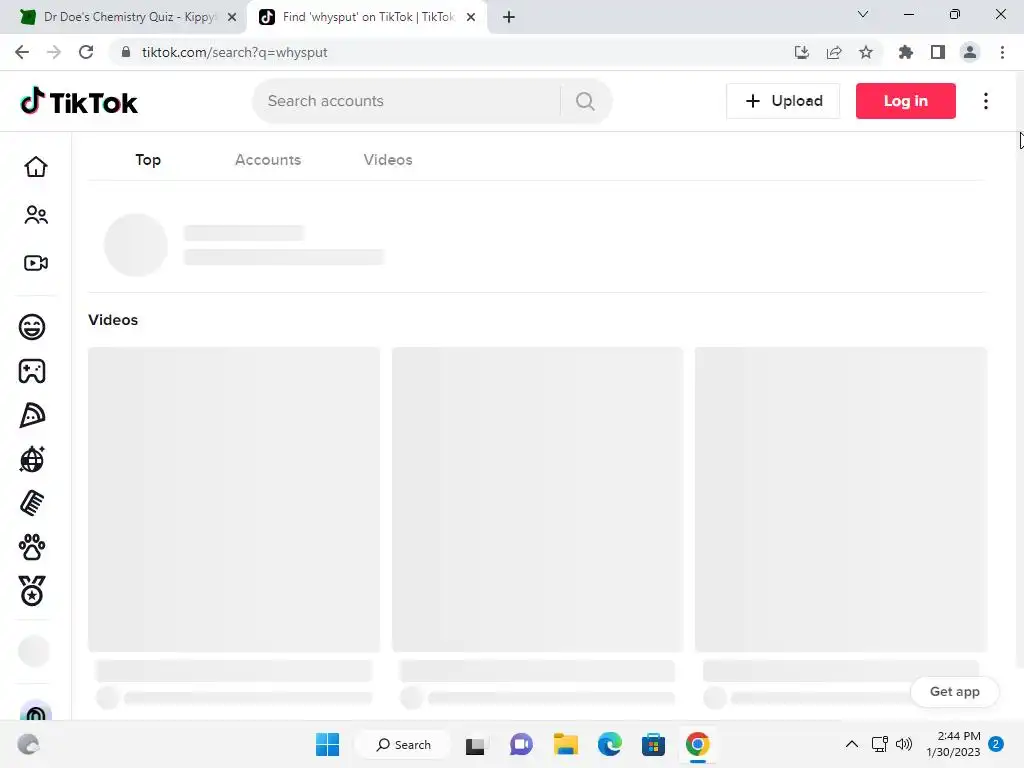
Task: Open the Chat app from the taskbar
Action: [521, 744]
